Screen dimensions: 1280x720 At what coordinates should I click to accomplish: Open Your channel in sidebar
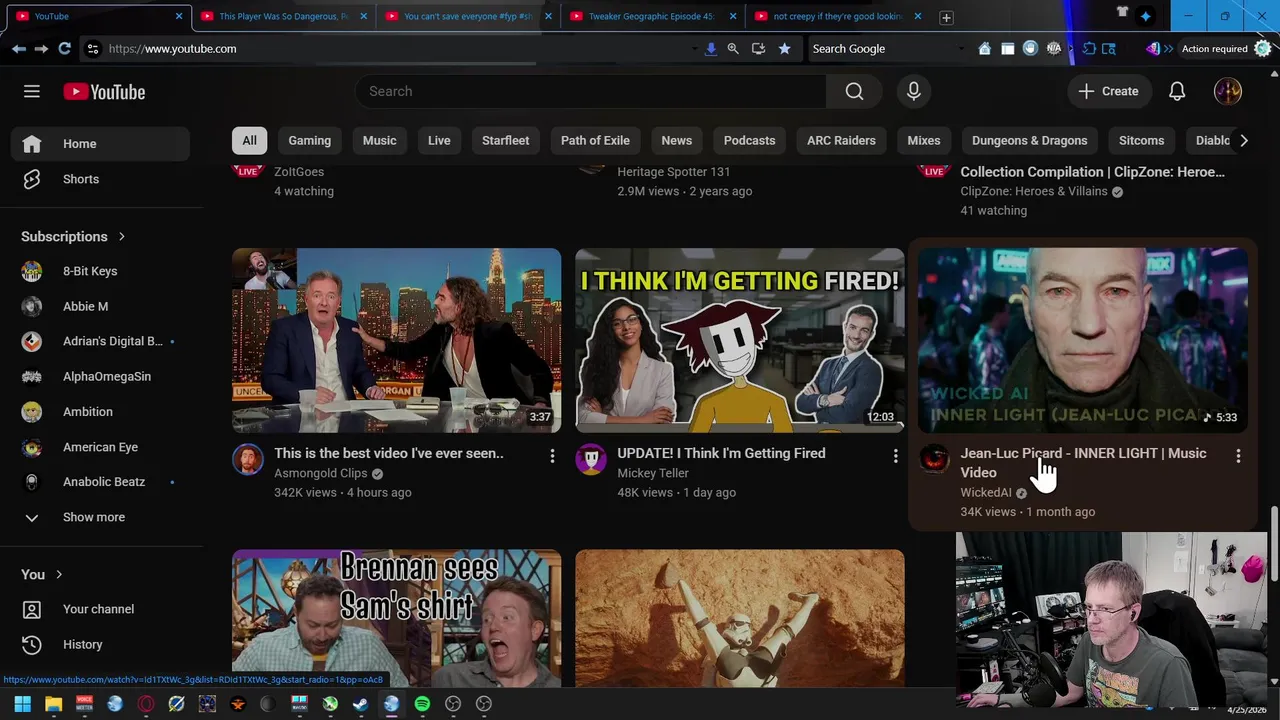click(x=100, y=609)
